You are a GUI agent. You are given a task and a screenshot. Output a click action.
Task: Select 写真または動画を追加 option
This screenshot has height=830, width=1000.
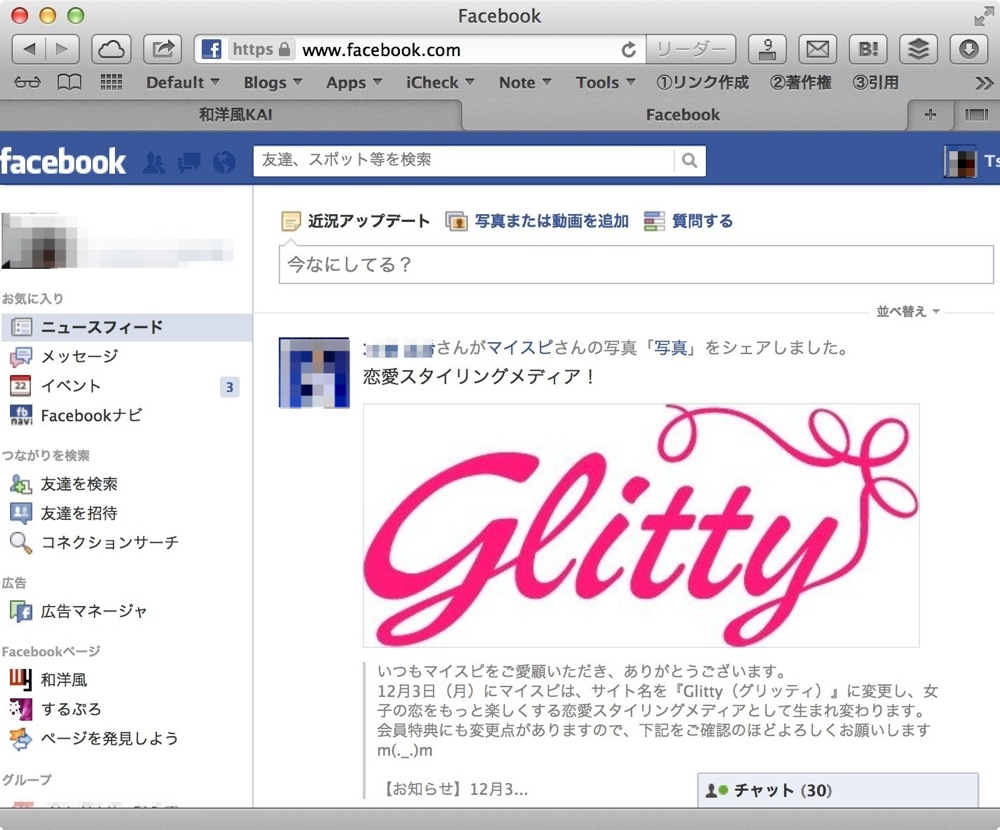537,221
